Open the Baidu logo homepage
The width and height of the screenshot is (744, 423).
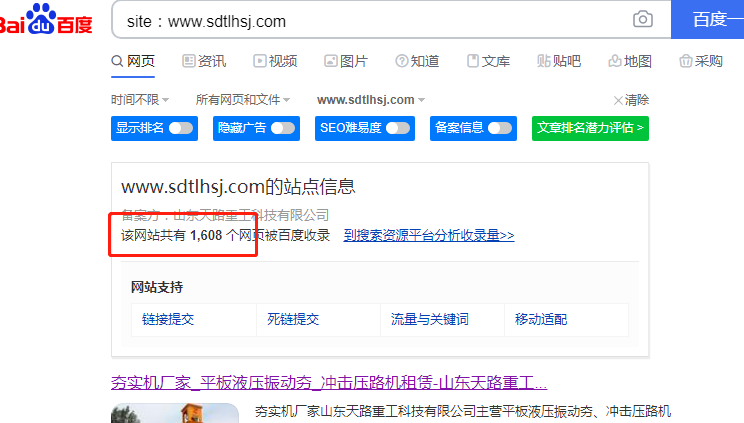pyautogui.click(x=46, y=19)
